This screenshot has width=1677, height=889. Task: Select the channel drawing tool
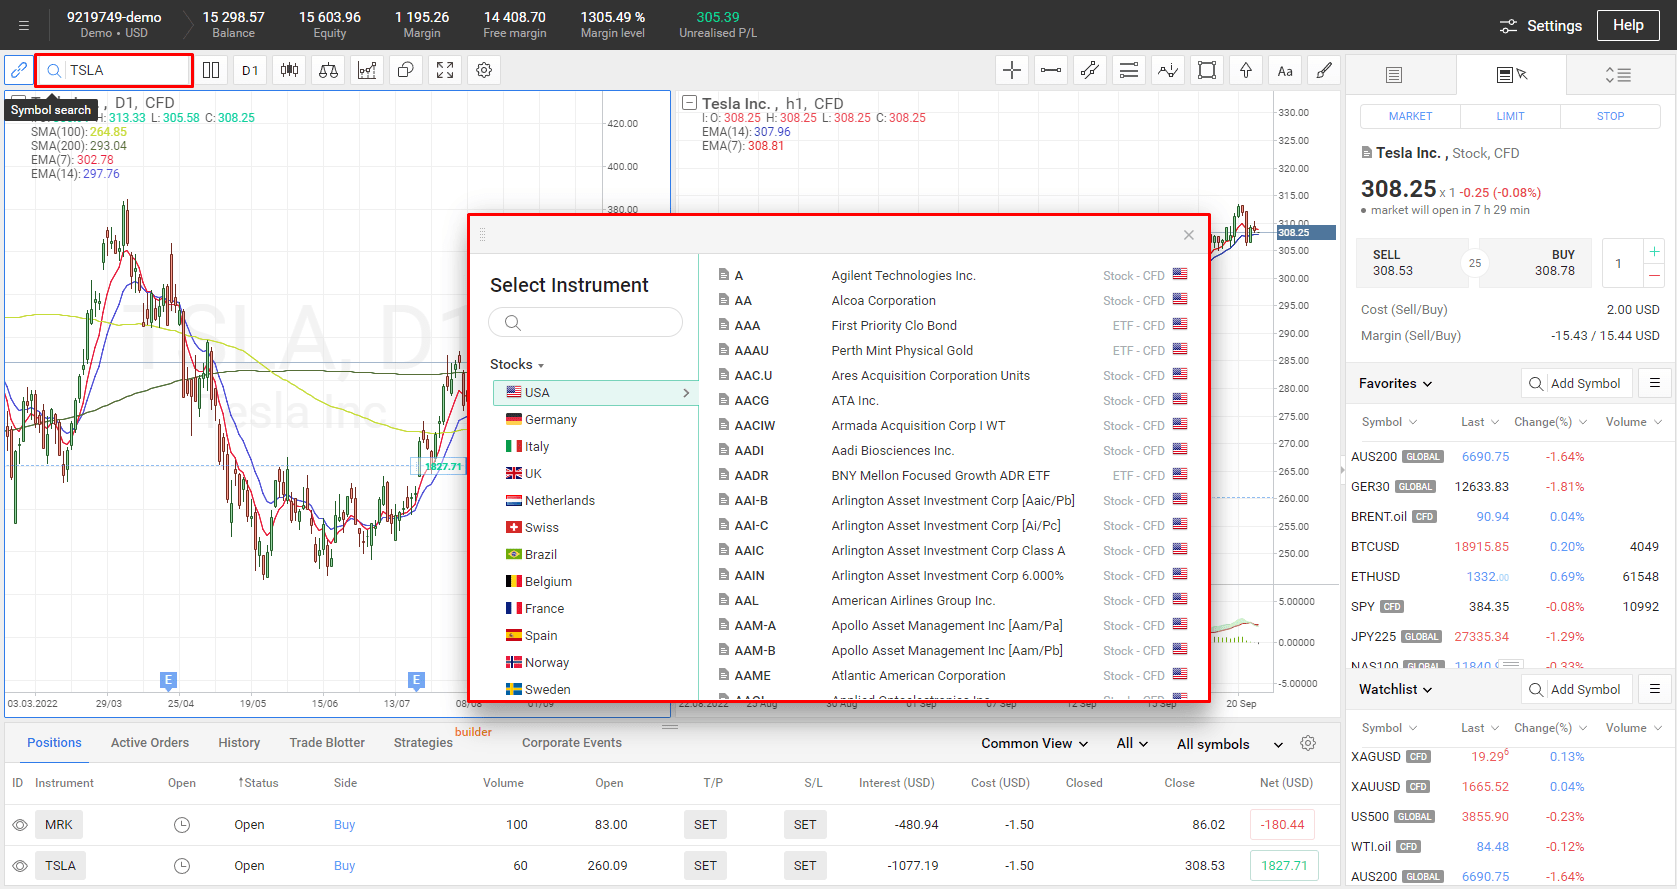[x=1090, y=70]
